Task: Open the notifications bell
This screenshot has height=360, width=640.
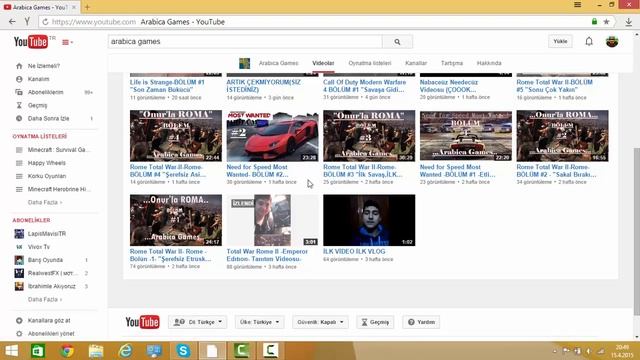Action: (x=589, y=41)
